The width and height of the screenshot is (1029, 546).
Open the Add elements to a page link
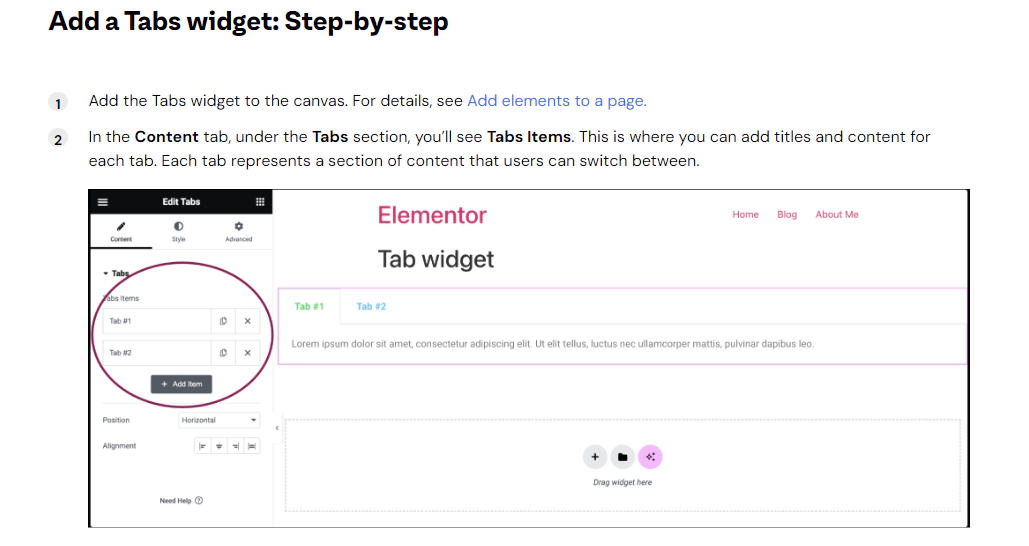click(556, 100)
